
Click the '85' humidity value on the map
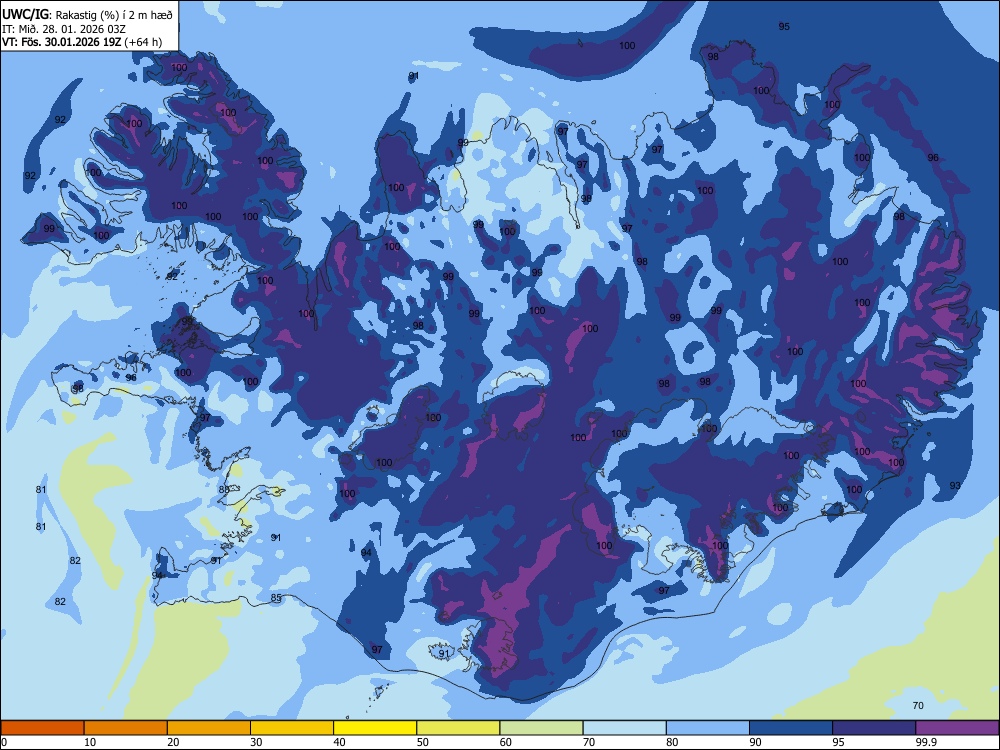pyautogui.click(x=276, y=598)
